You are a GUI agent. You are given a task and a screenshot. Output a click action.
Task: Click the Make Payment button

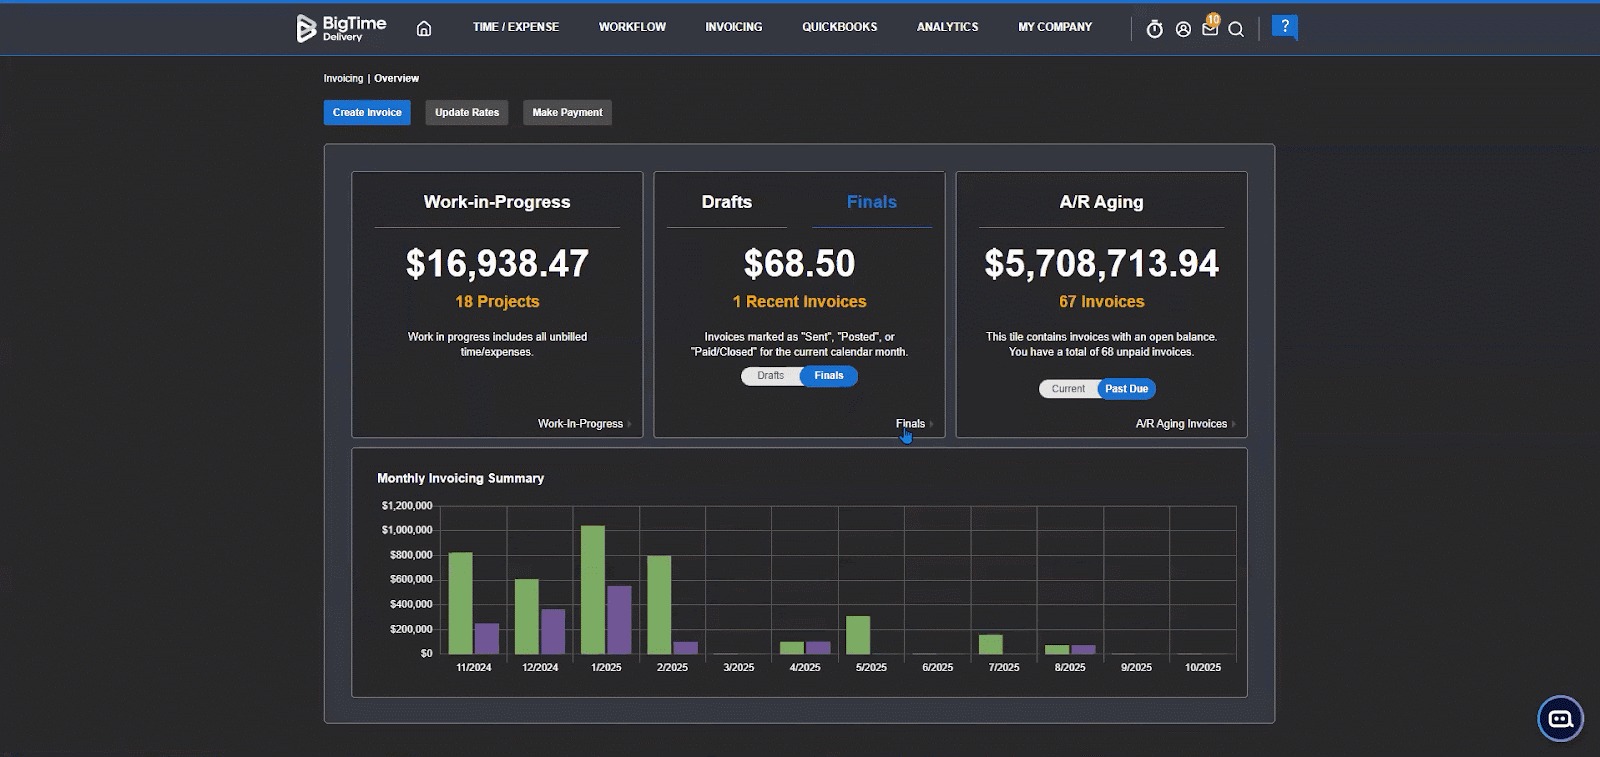pyautogui.click(x=567, y=113)
